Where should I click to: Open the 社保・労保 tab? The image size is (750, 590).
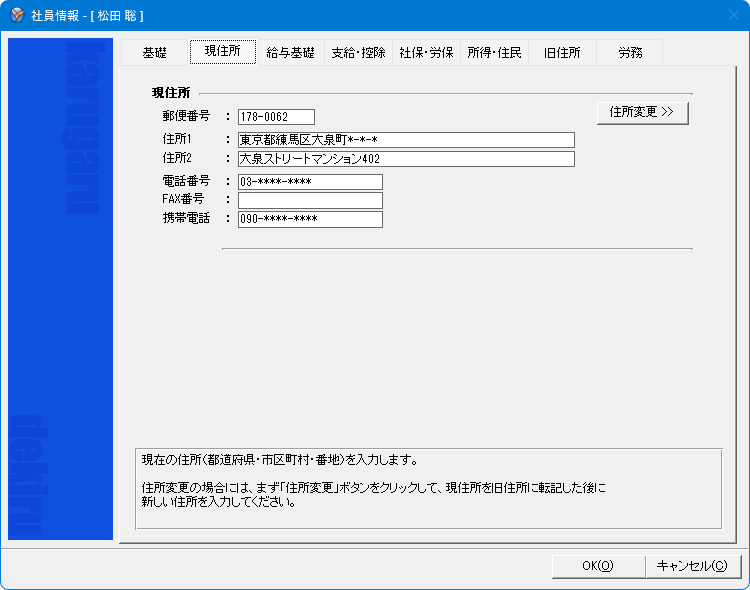[426, 53]
